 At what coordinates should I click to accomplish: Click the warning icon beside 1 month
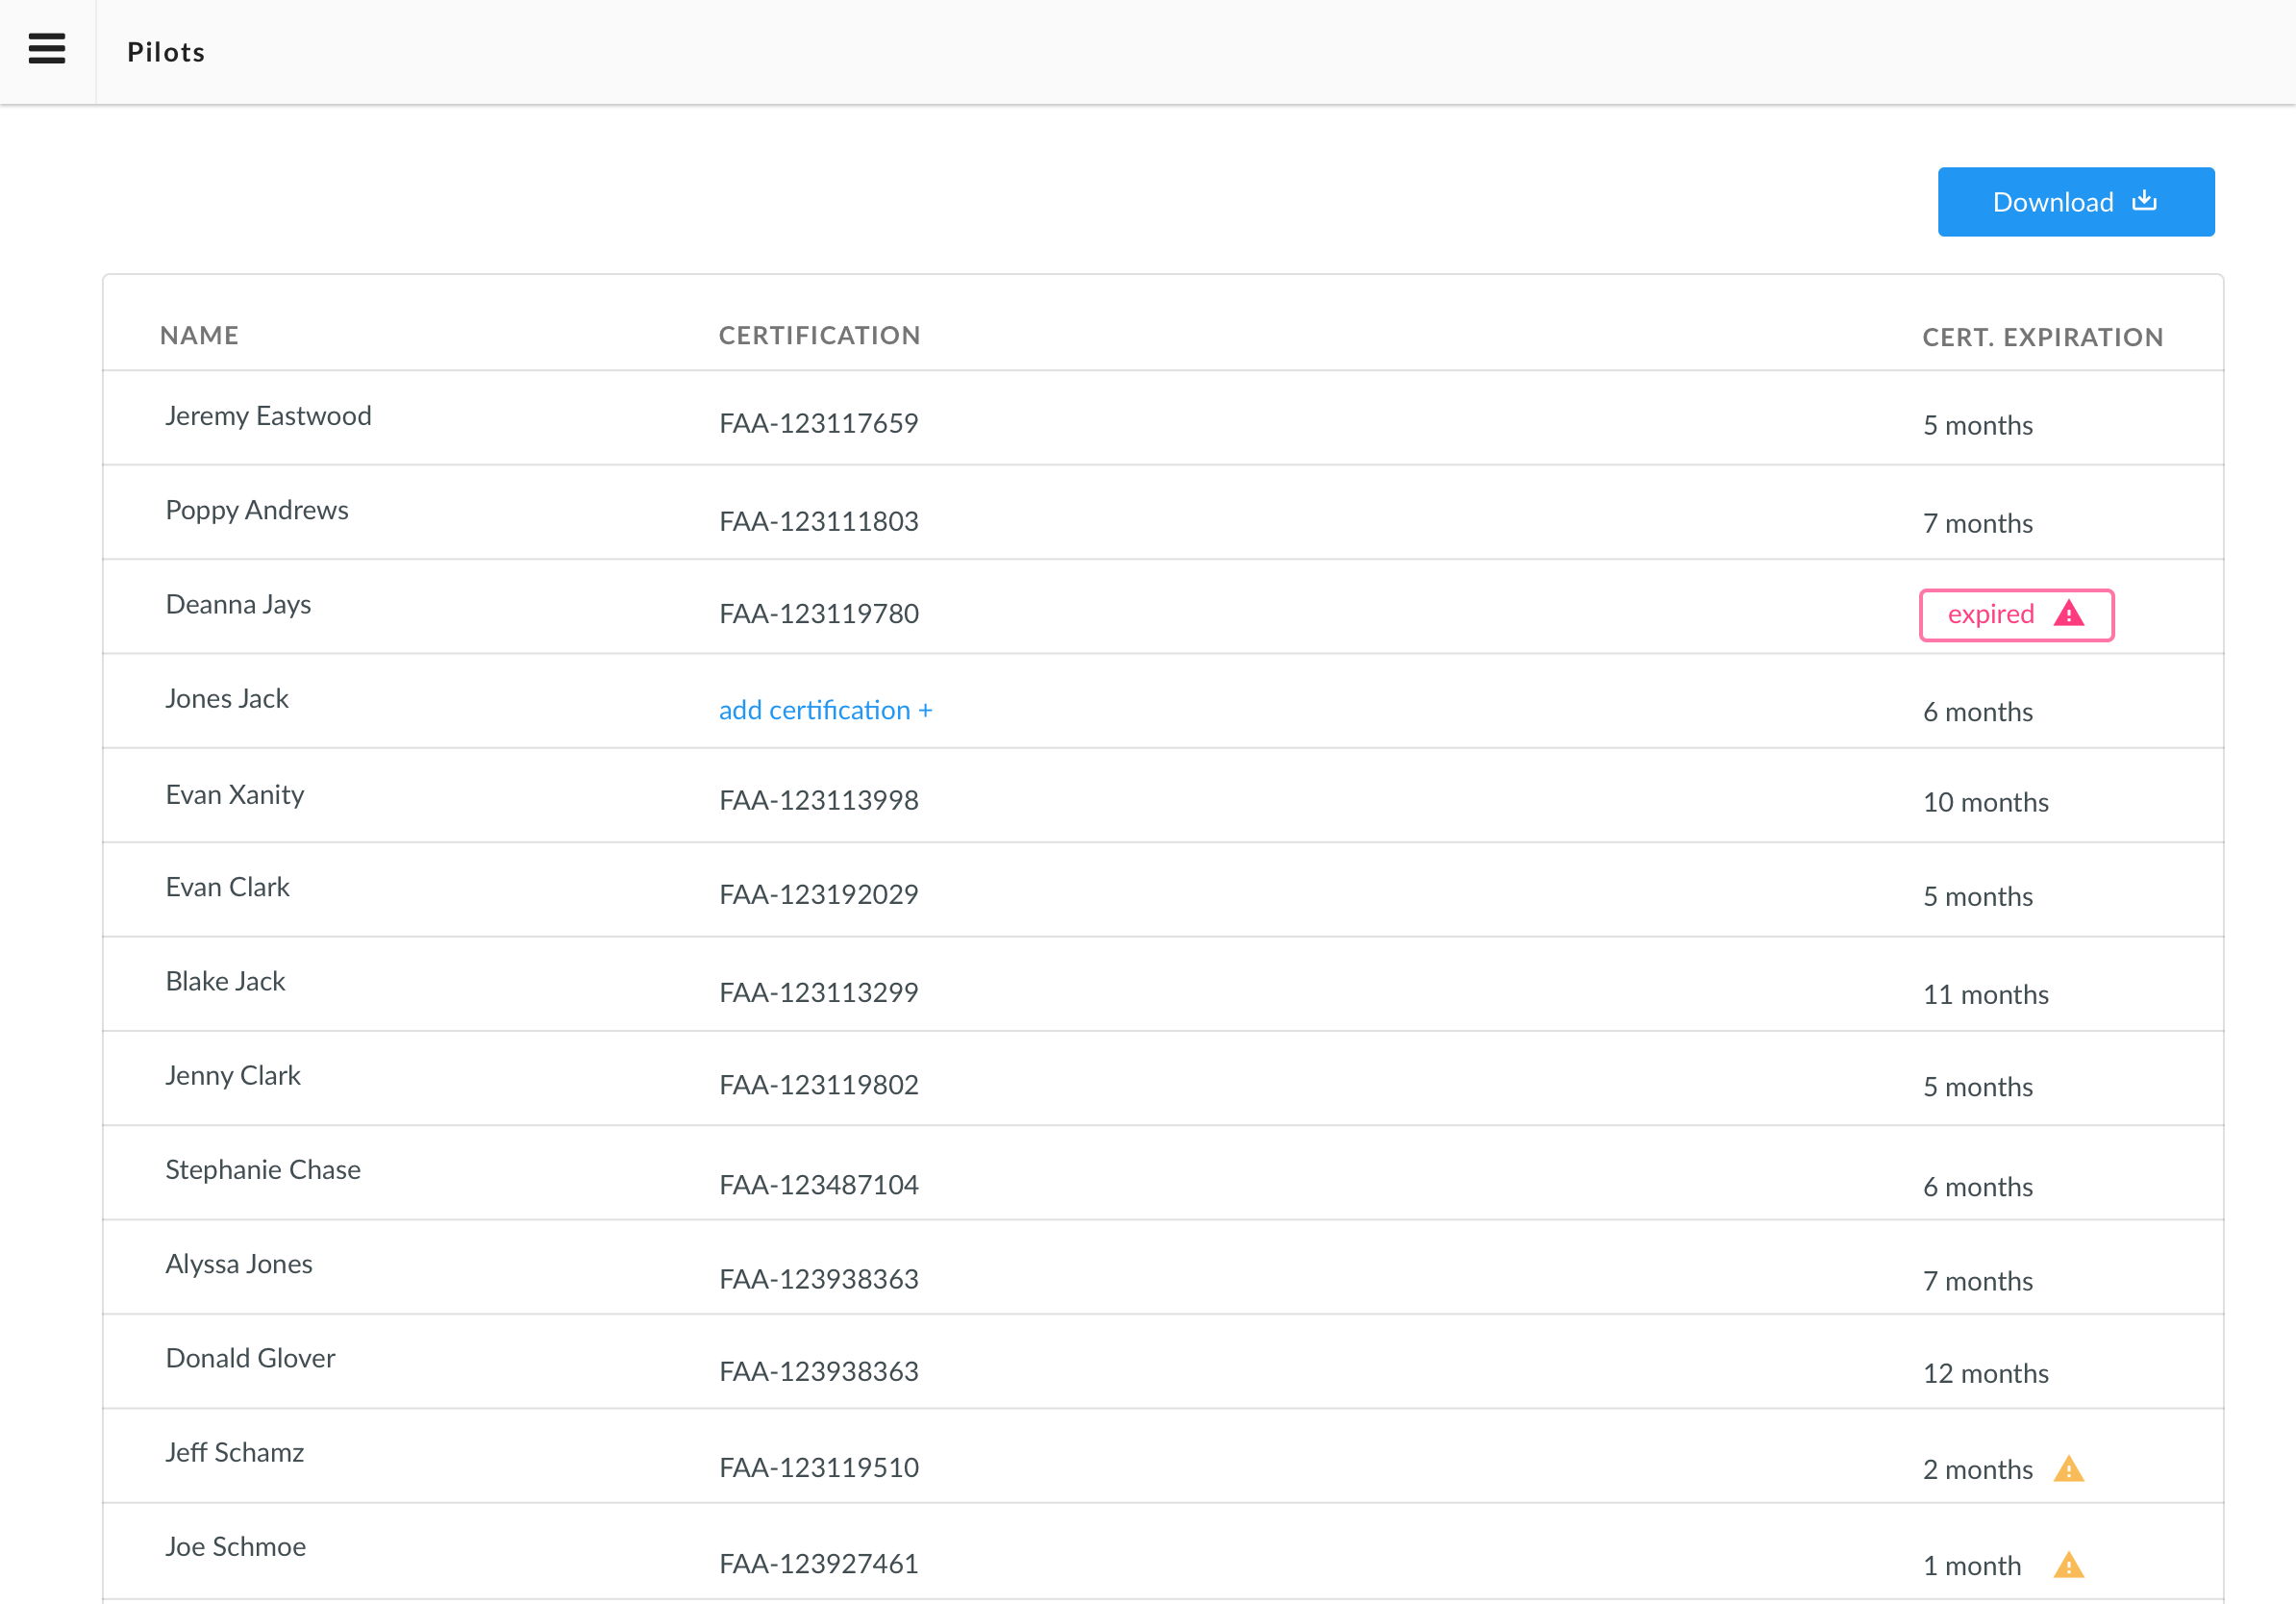[x=2069, y=1564]
